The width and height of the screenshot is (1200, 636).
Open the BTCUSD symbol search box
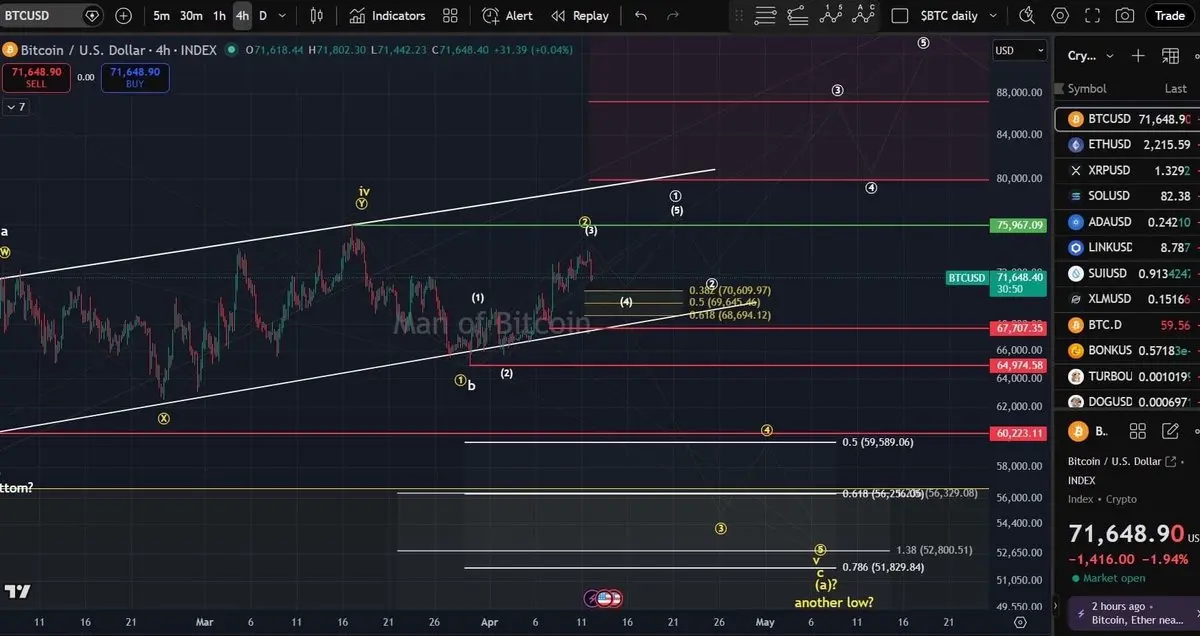pos(52,16)
